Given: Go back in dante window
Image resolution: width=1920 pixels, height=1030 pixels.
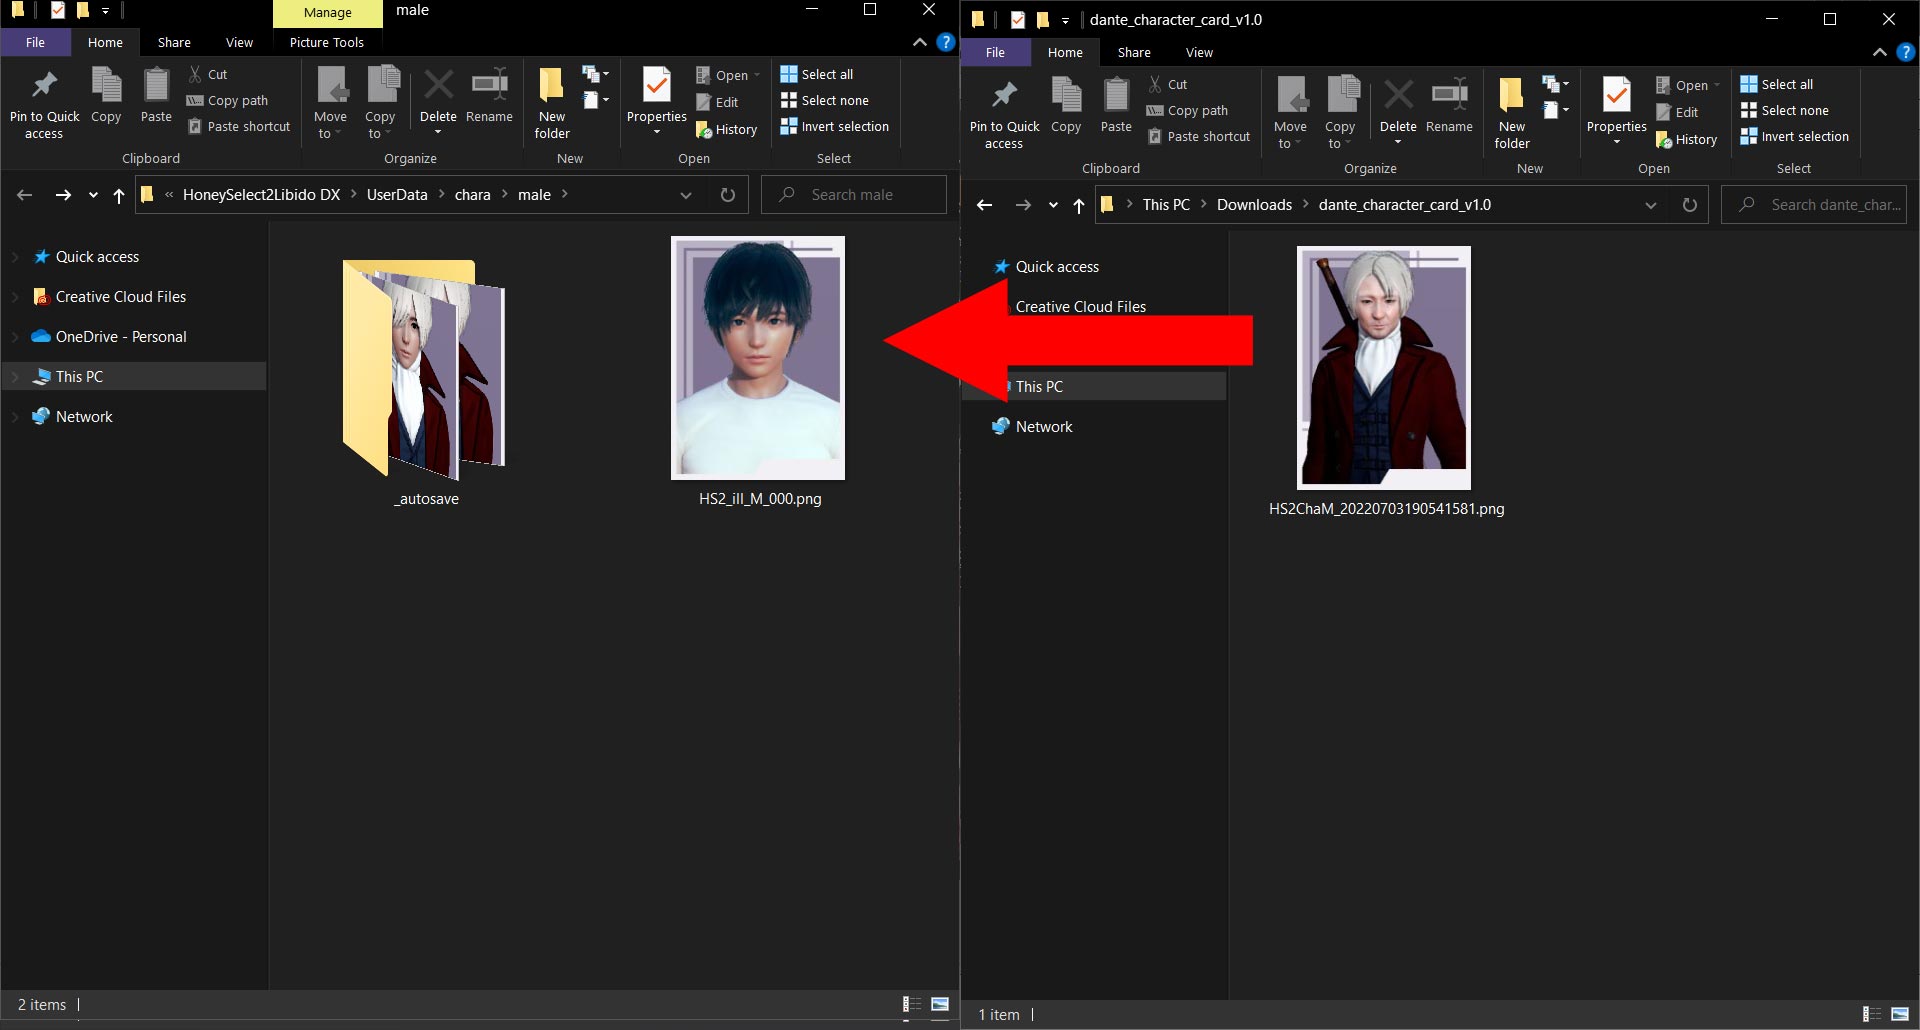Looking at the screenshot, I should coord(985,205).
